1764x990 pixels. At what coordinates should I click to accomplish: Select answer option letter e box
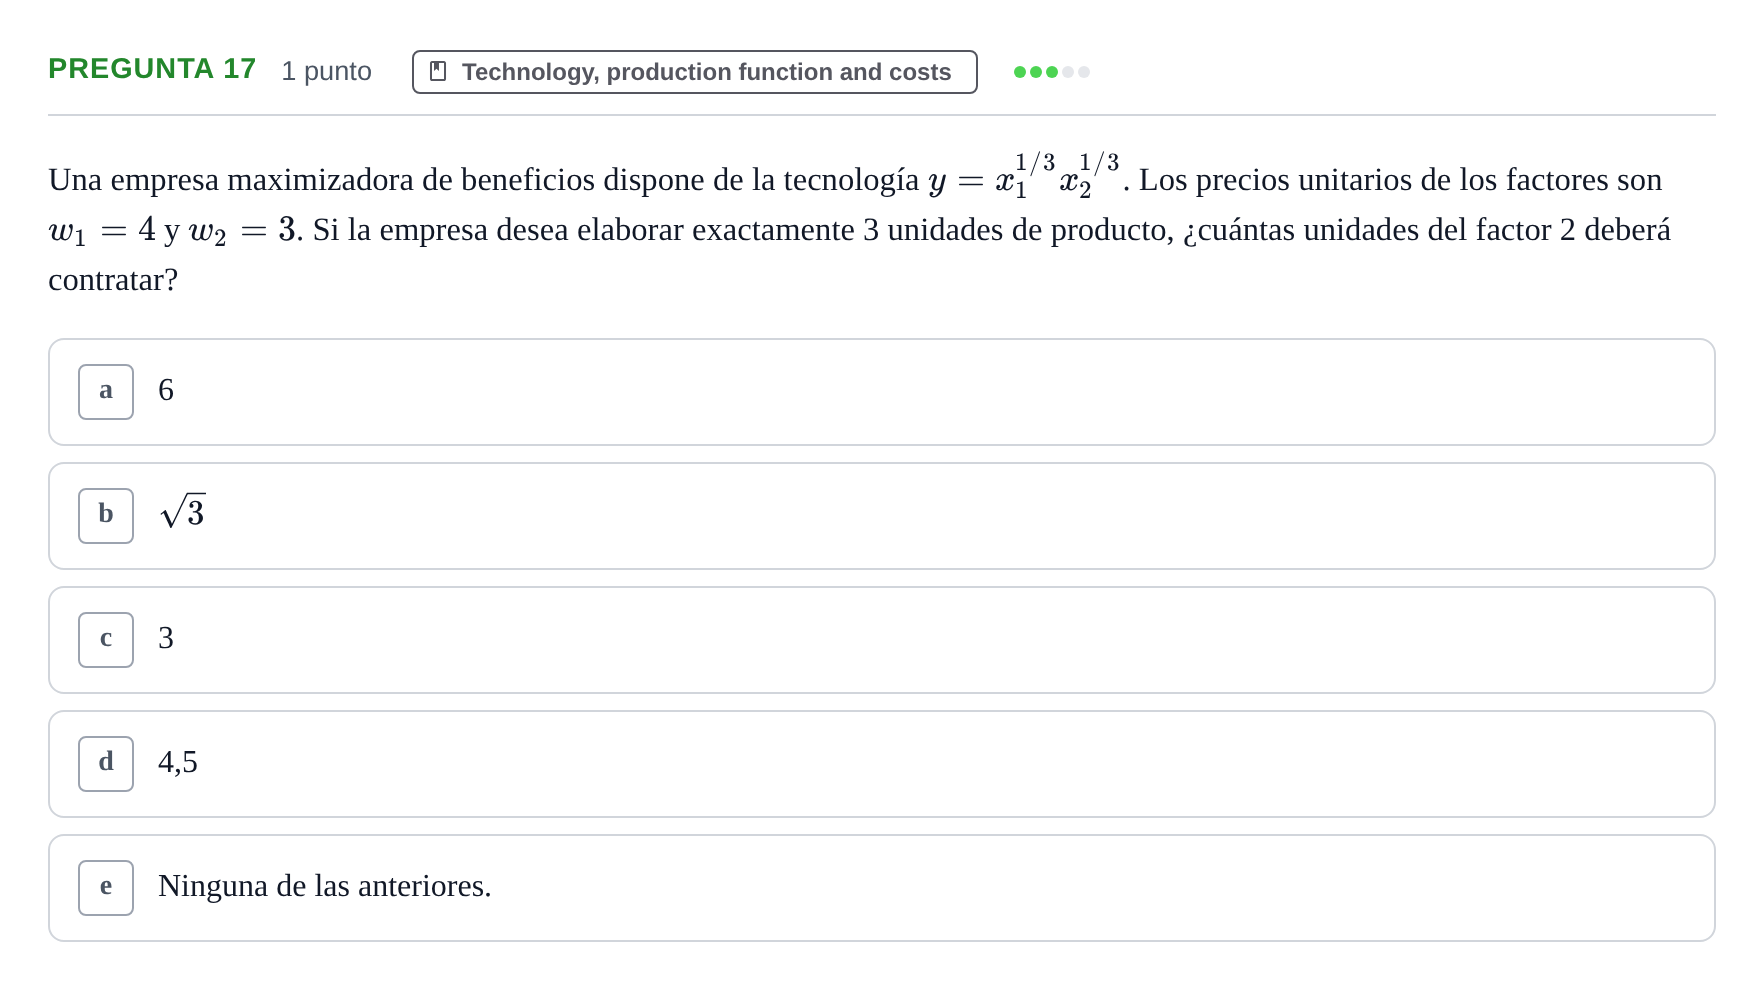106,888
